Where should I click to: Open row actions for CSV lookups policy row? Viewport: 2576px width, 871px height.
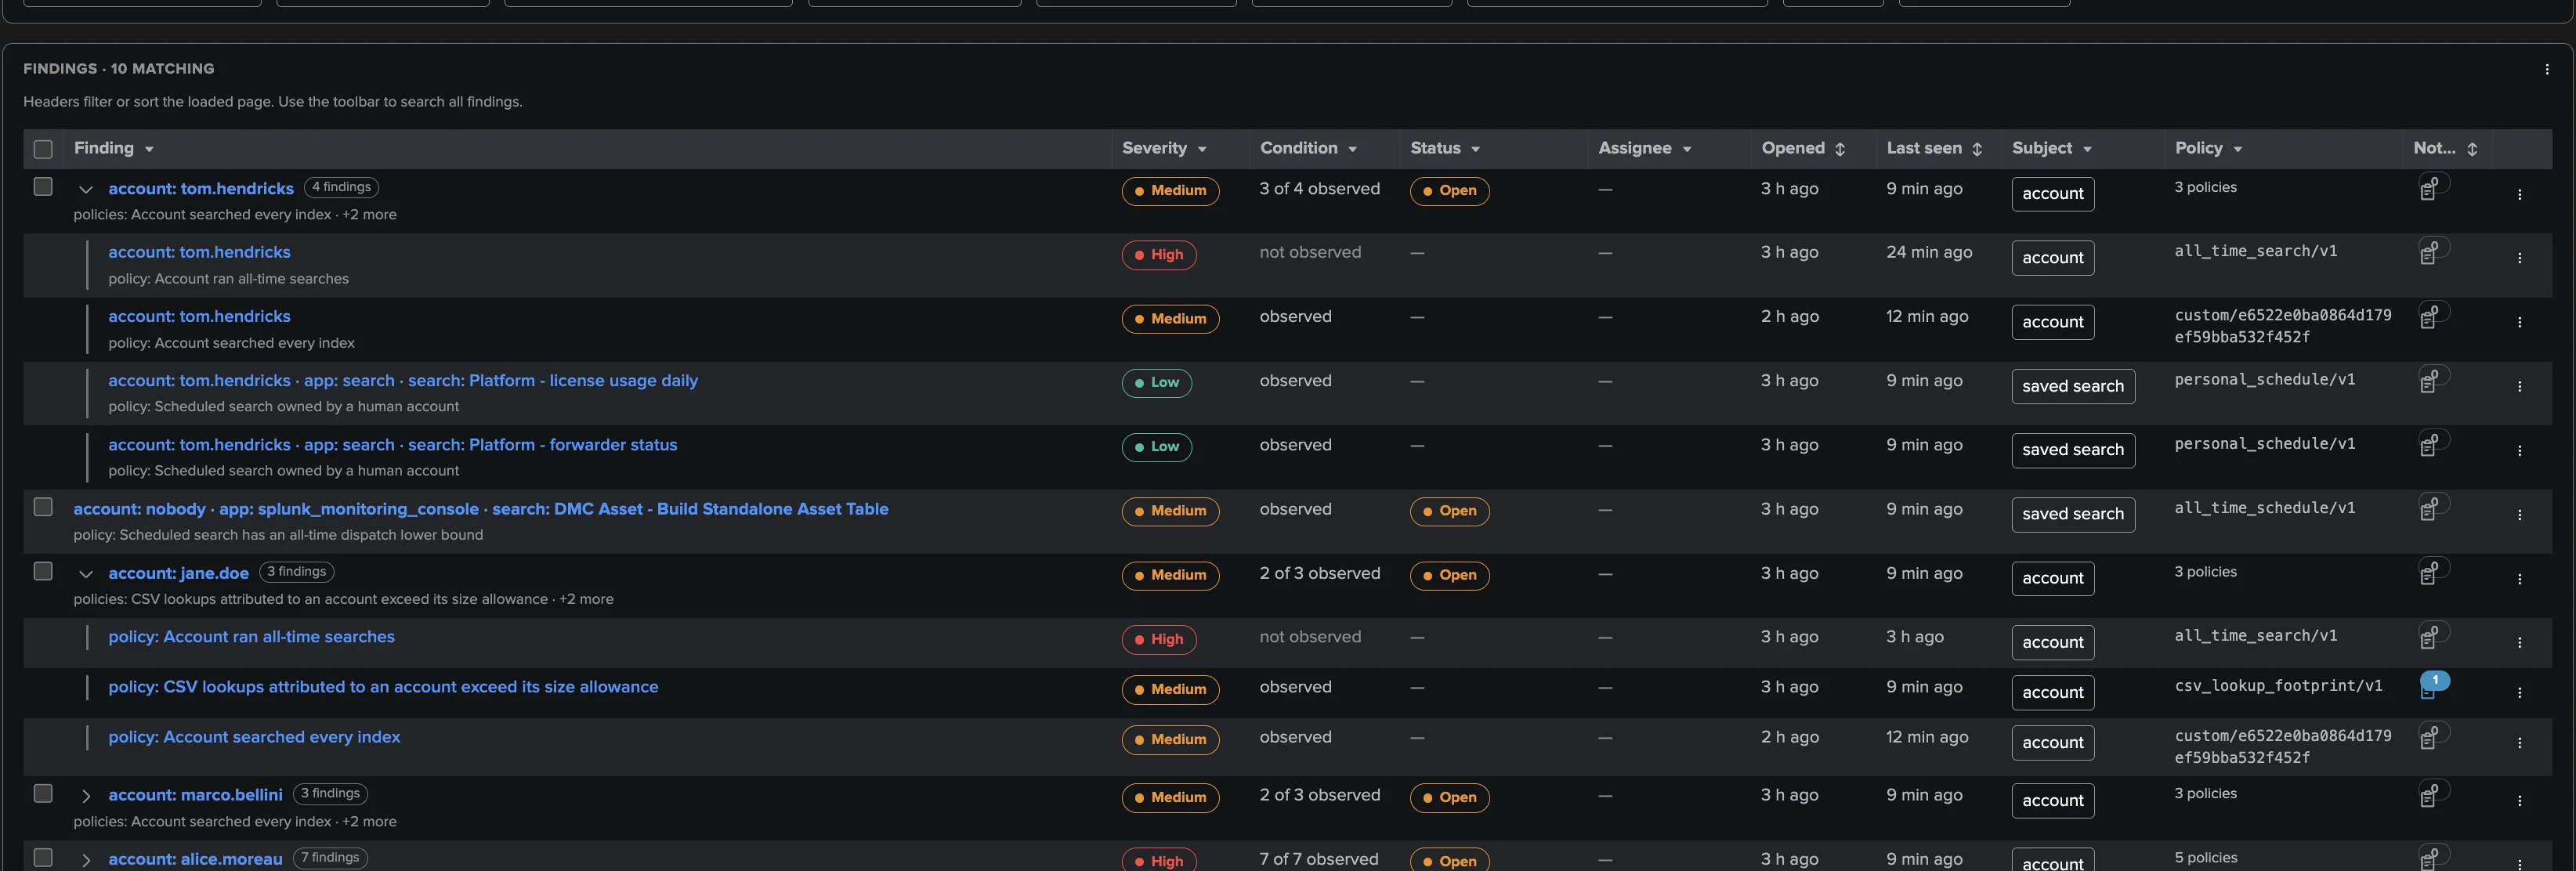click(2519, 693)
